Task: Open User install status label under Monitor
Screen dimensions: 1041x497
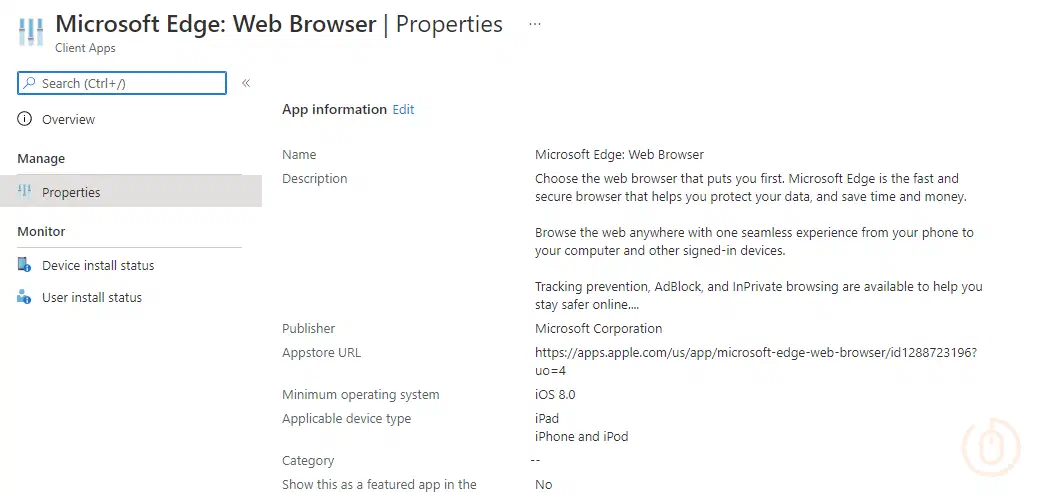Action: 92,298
